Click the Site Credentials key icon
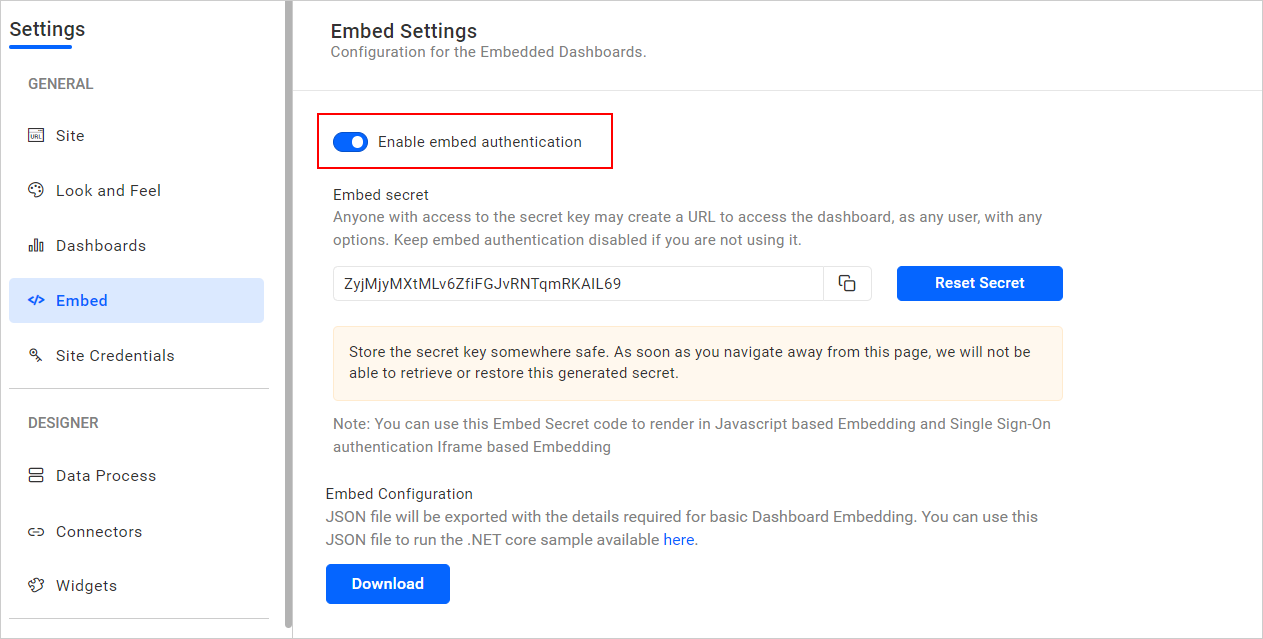Screen dimensions: 1263x639 point(36,355)
